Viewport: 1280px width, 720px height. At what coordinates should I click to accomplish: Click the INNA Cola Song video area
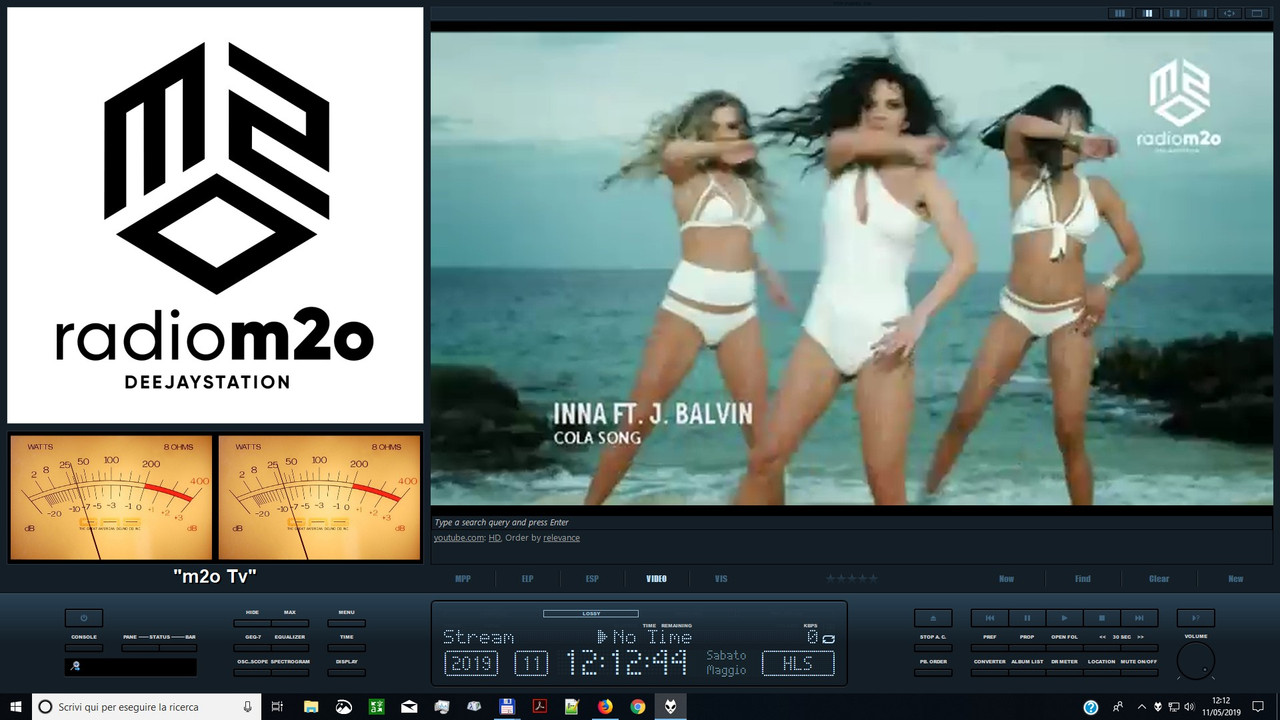click(852, 268)
